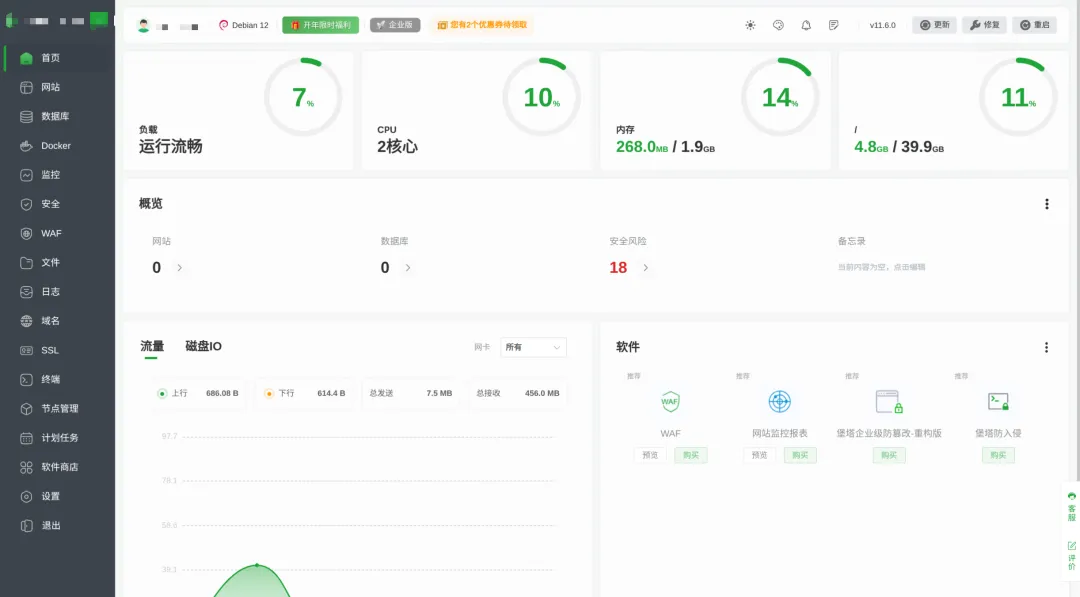Click the 总接收 456.0 MB stat

[517, 393]
